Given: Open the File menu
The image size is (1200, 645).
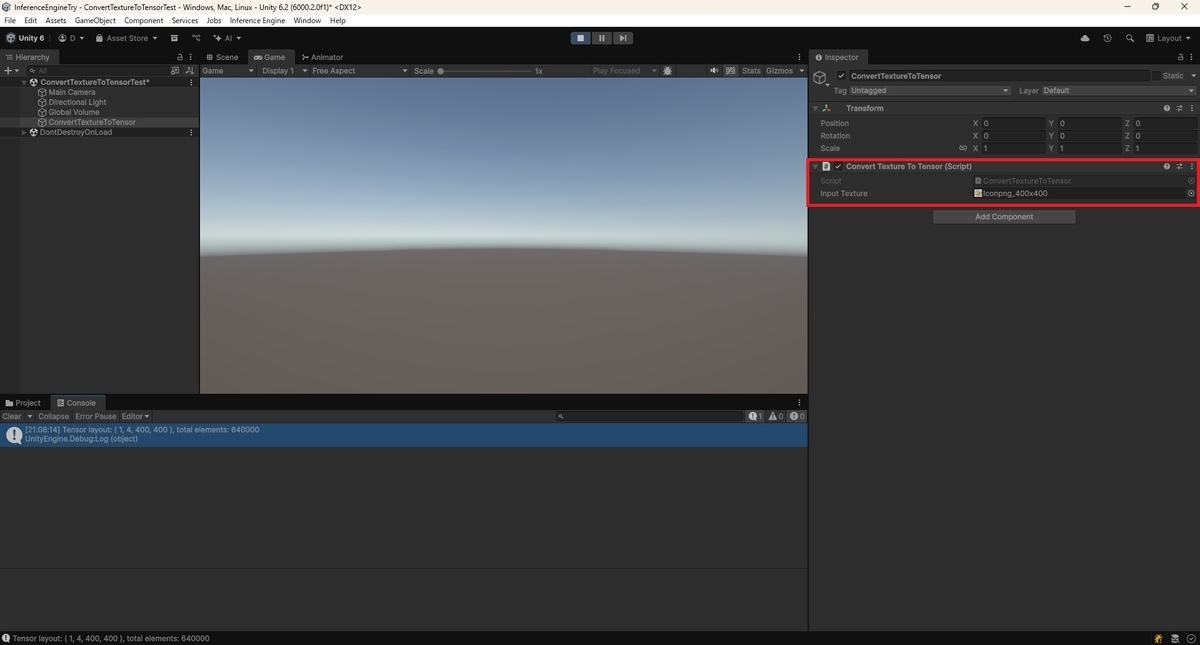Looking at the screenshot, I should point(11,20).
